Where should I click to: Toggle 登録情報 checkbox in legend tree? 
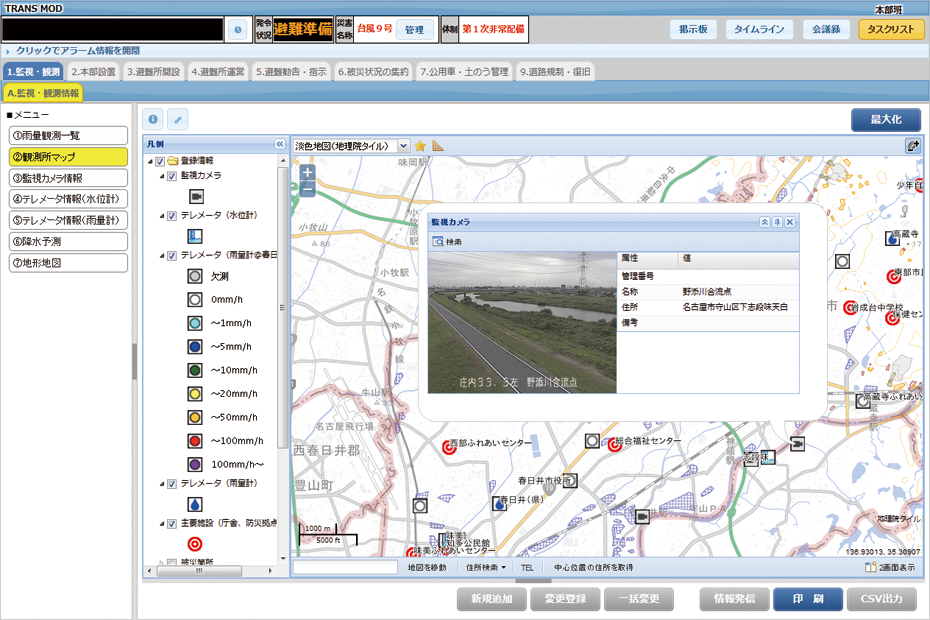click(x=160, y=161)
